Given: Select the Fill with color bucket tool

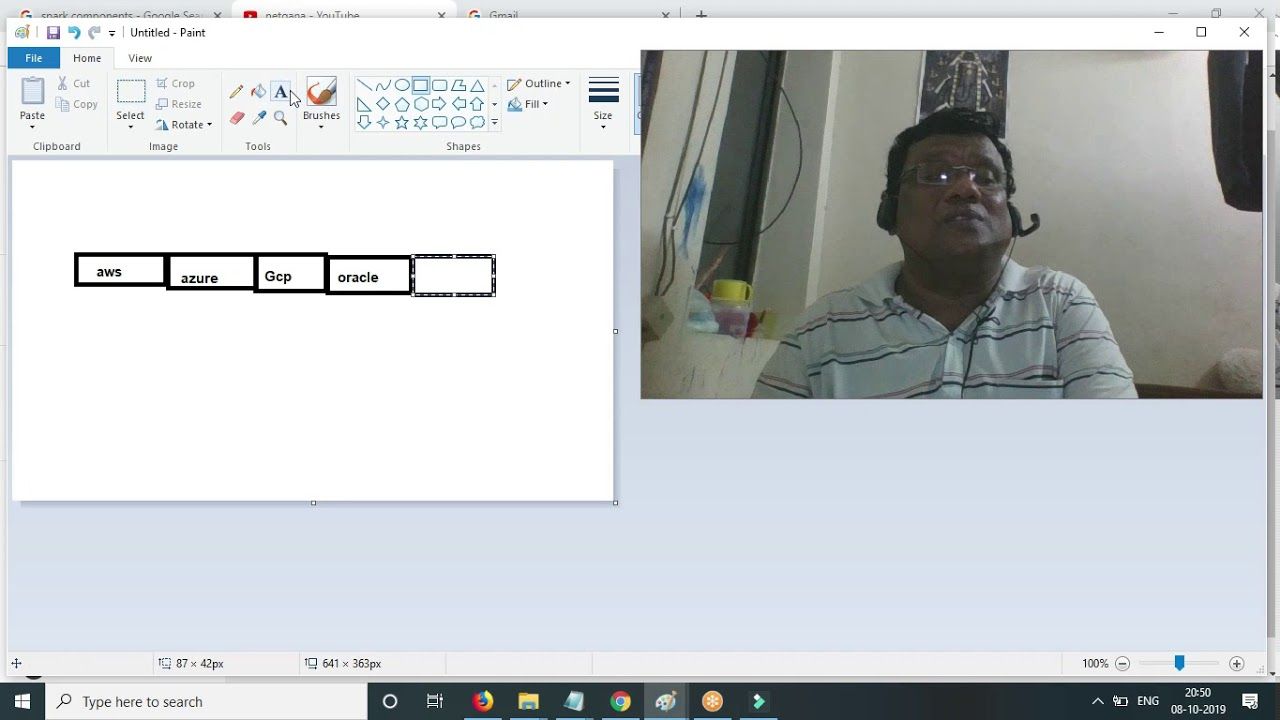Looking at the screenshot, I should tap(258, 92).
